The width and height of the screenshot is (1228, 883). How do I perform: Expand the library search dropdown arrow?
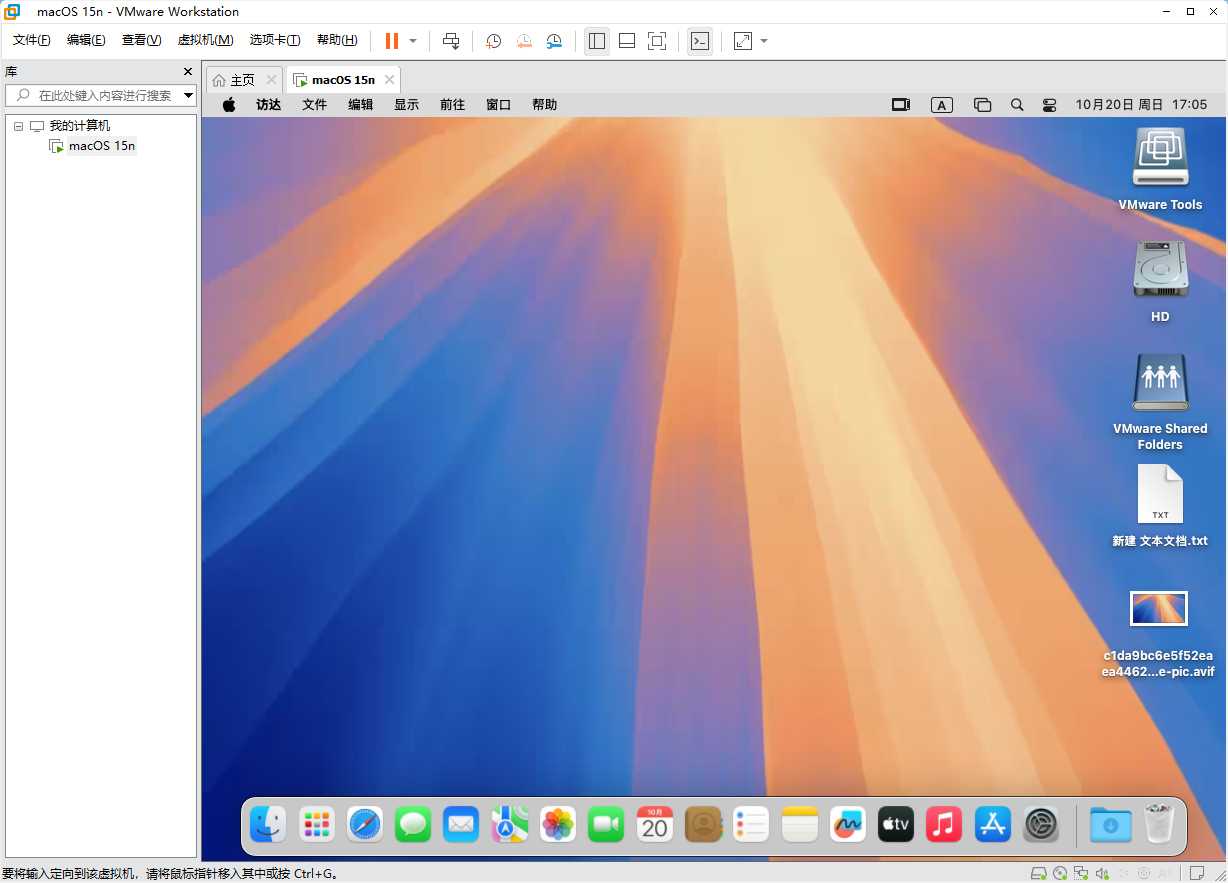[188, 96]
